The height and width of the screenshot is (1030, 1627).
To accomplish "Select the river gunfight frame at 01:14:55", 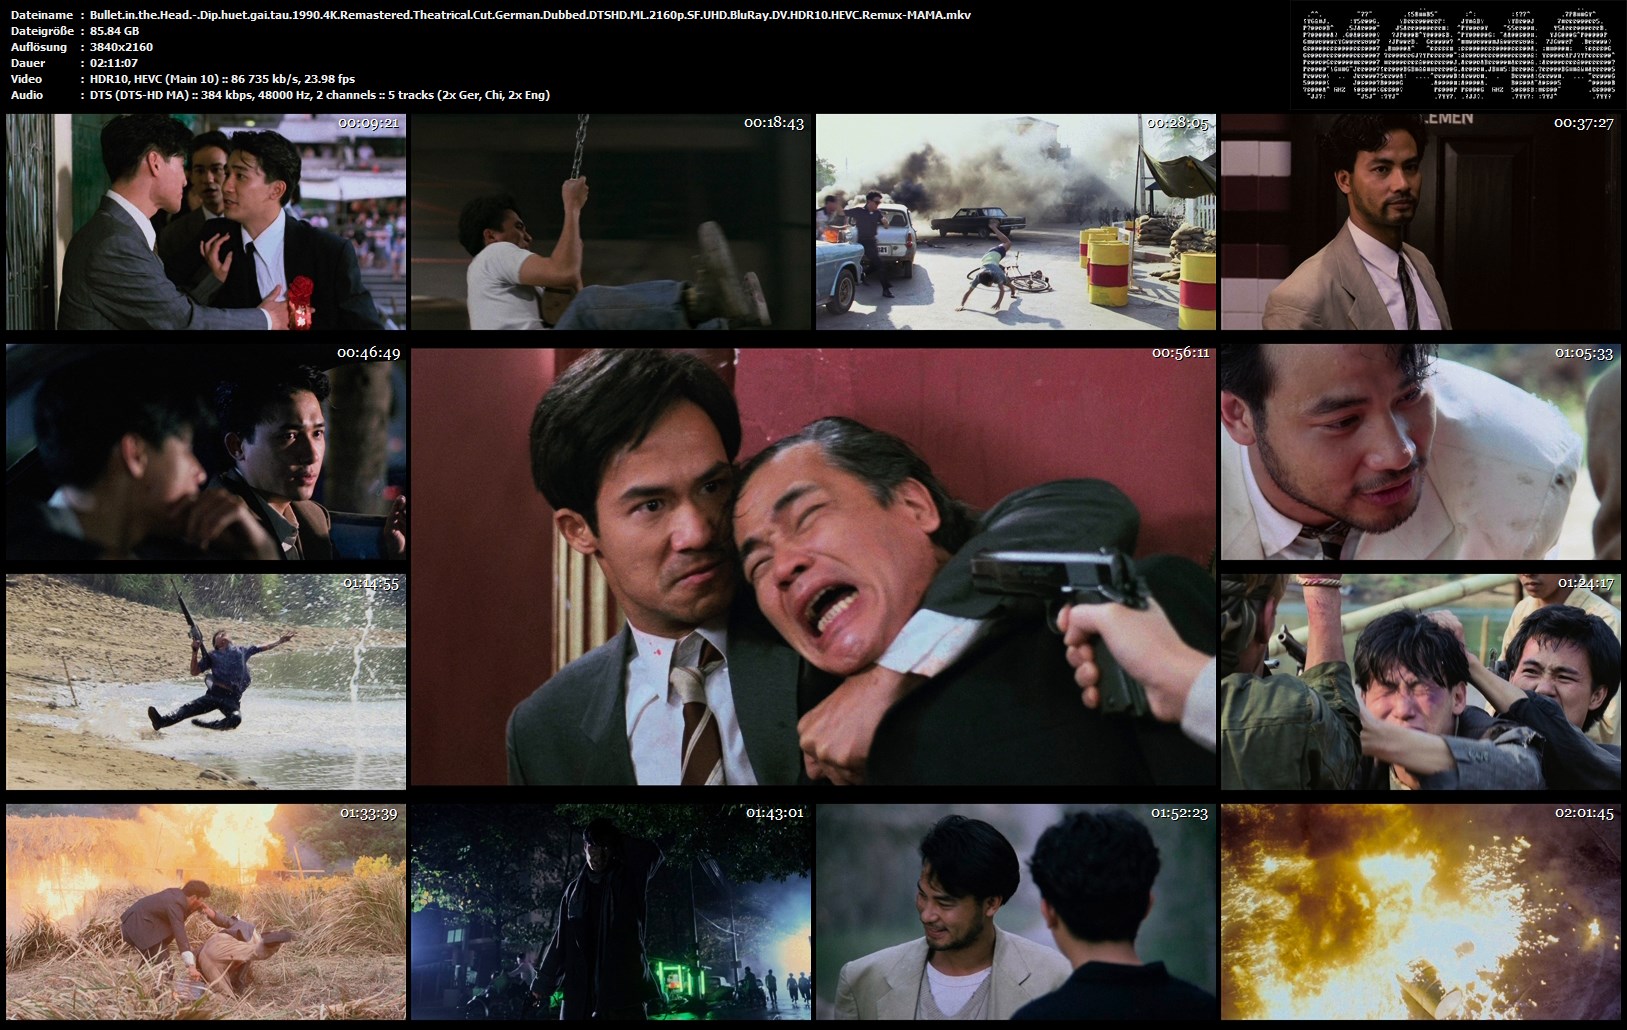I will 206,682.
